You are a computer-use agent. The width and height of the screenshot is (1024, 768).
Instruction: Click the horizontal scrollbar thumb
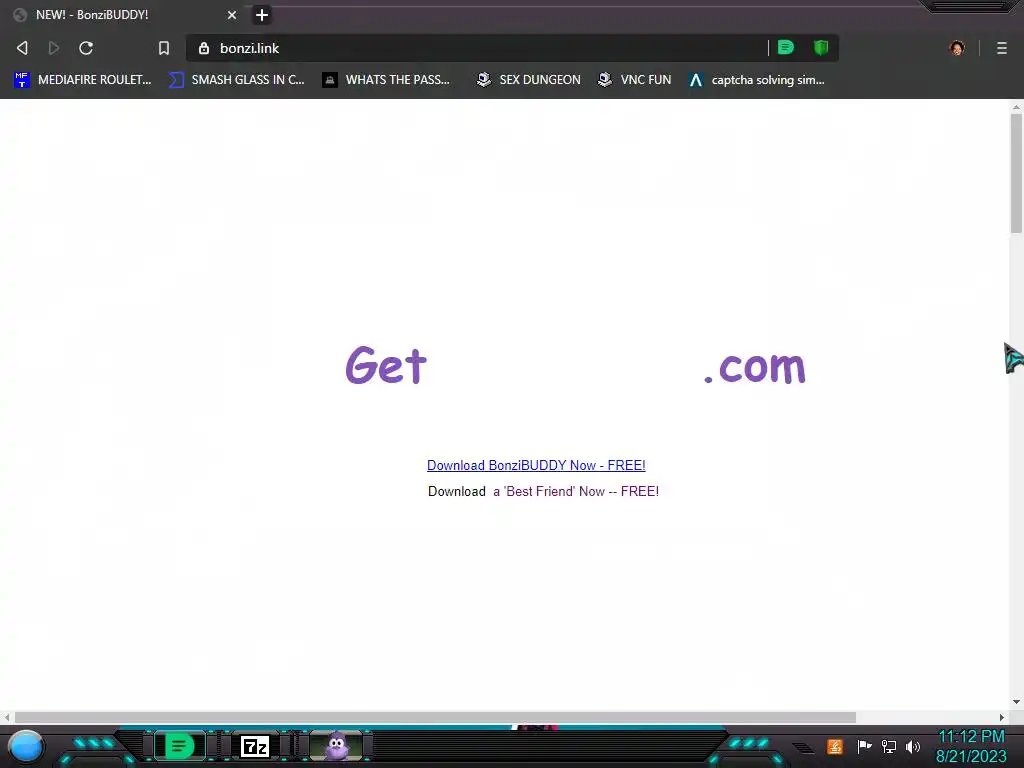435,717
